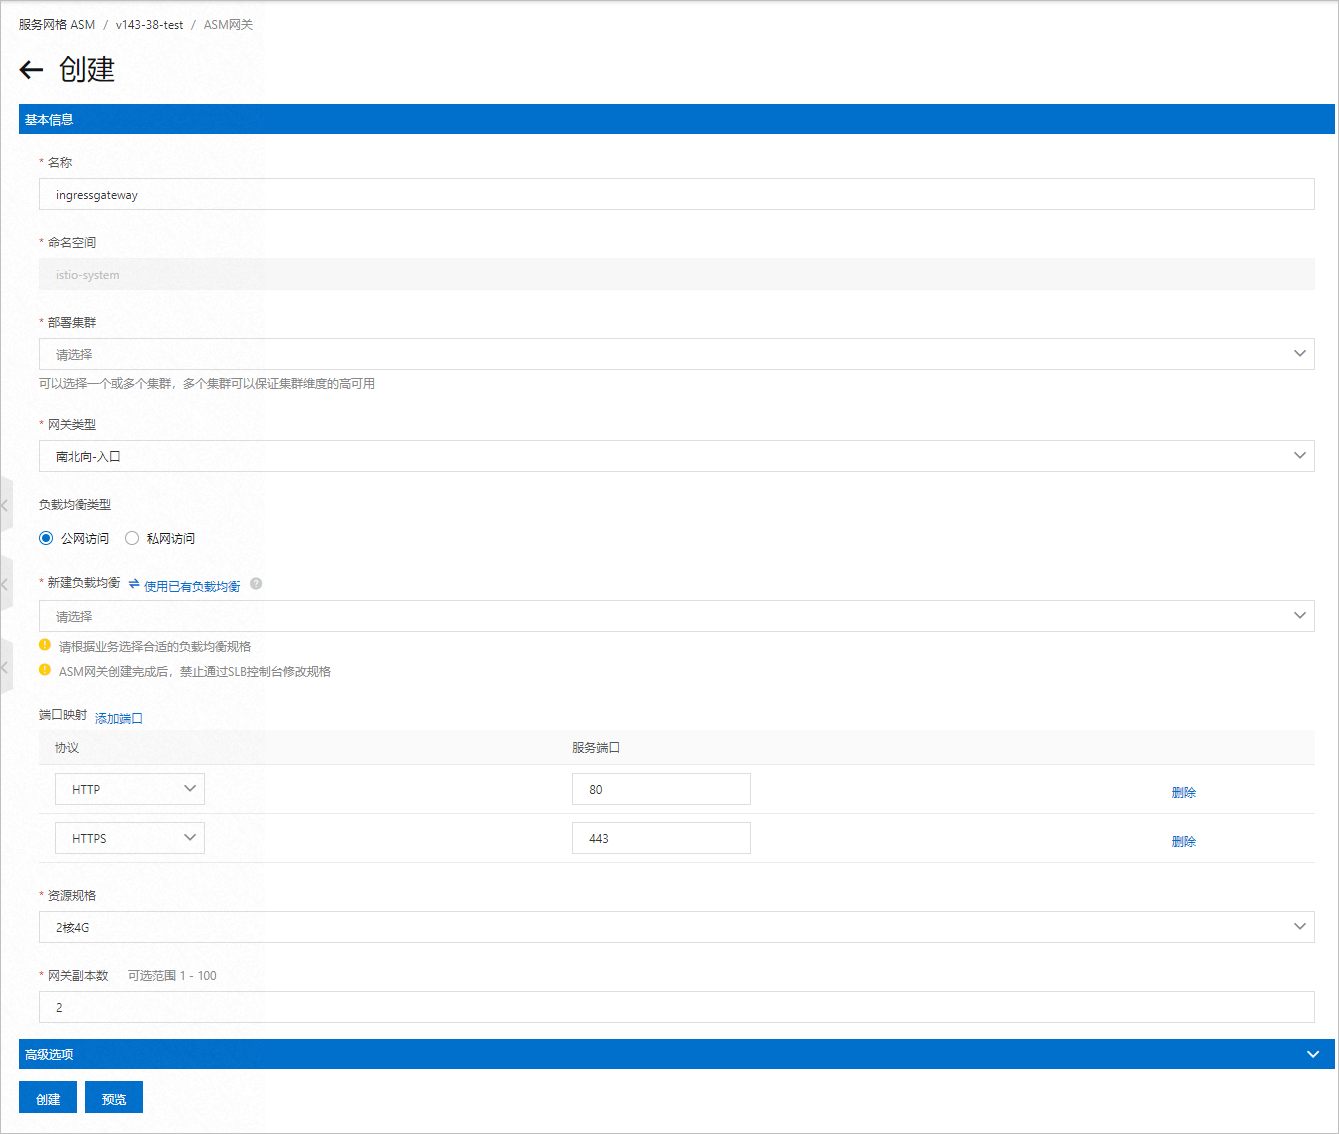Expand the 高级选项 section chevron
Image resolution: width=1339 pixels, height=1134 pixels.
click(1313, 1054)
